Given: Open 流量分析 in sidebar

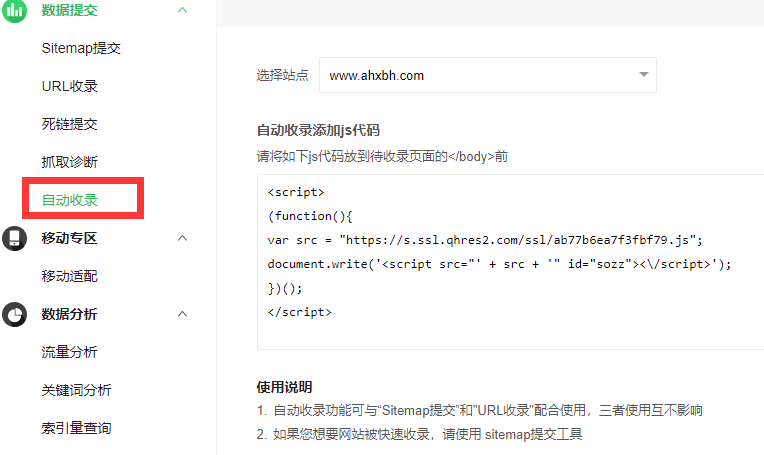Looking at the screenshot, I should pos(70,352).
